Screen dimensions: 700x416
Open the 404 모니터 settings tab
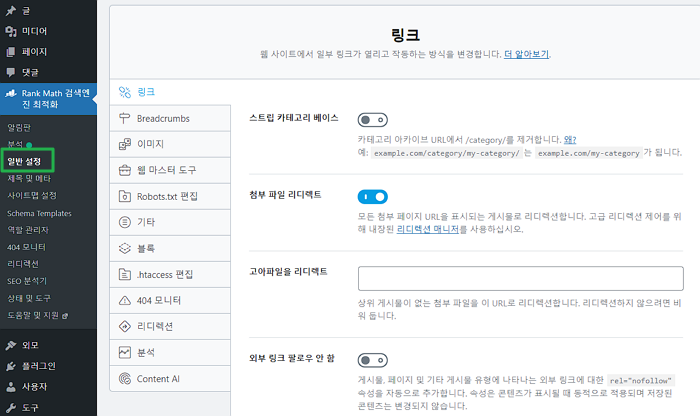coord(170,300)
